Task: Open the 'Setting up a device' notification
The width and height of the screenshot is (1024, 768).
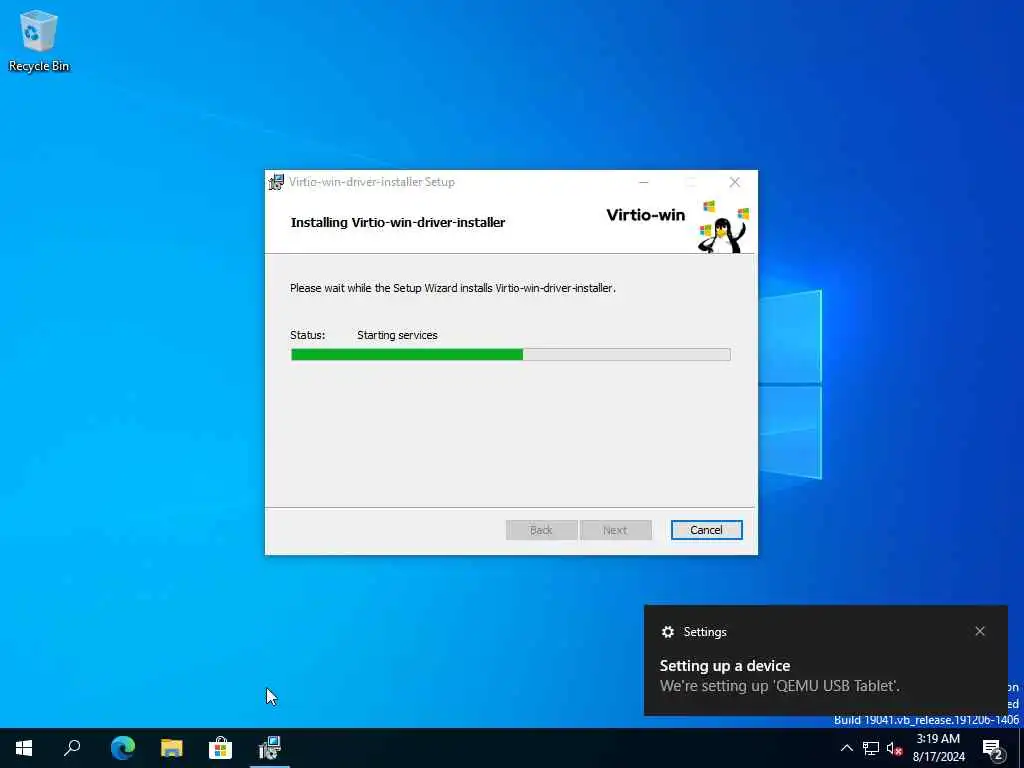Action: (x=825, y=660)
